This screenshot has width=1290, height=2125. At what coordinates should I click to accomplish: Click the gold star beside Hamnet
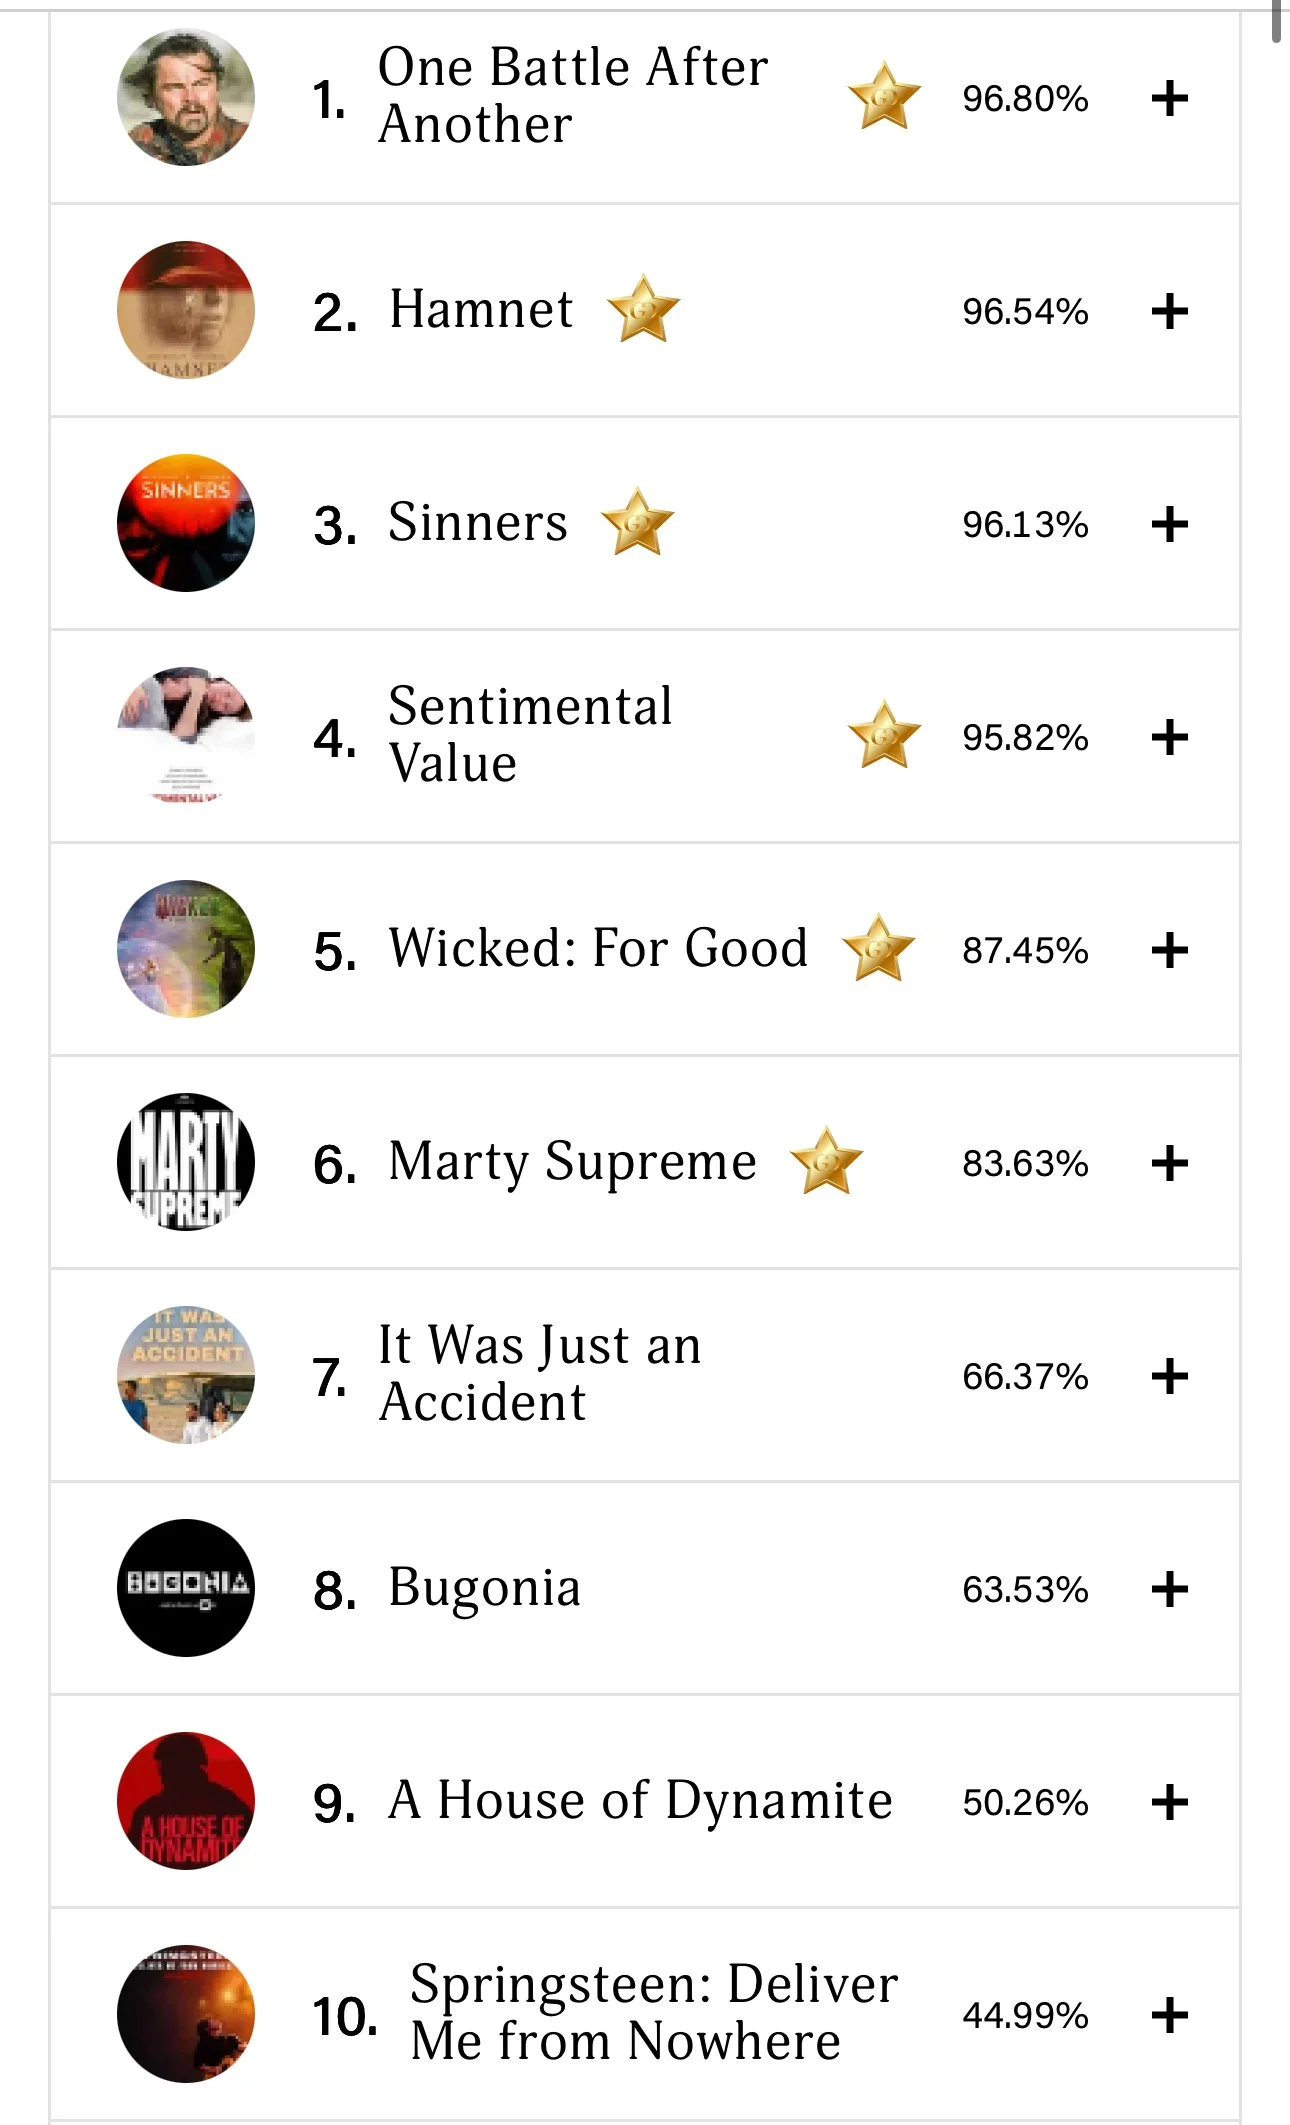tap(643, 309)
